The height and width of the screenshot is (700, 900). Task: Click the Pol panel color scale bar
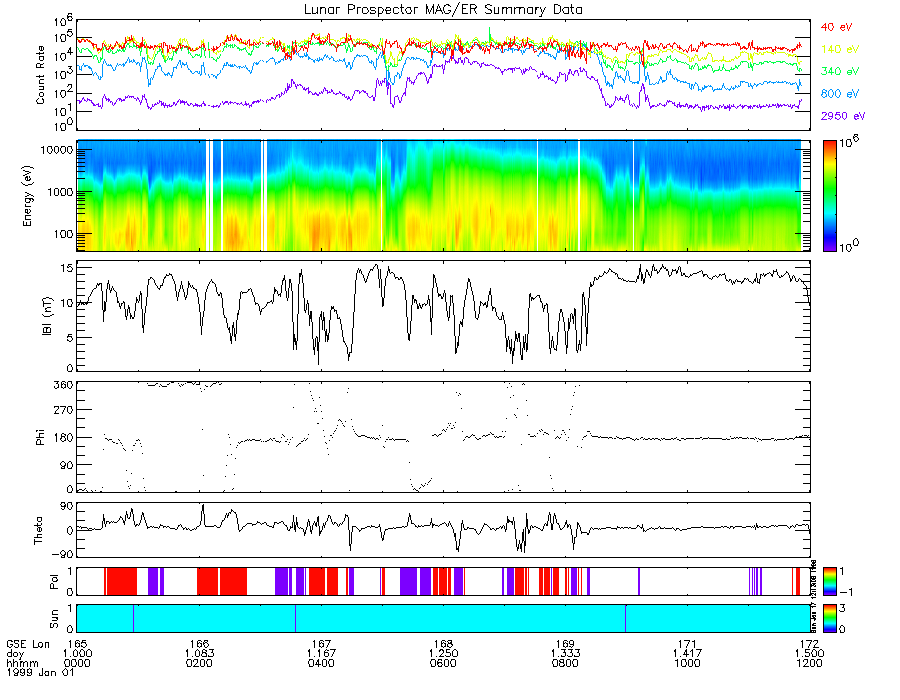coord(829,582)
